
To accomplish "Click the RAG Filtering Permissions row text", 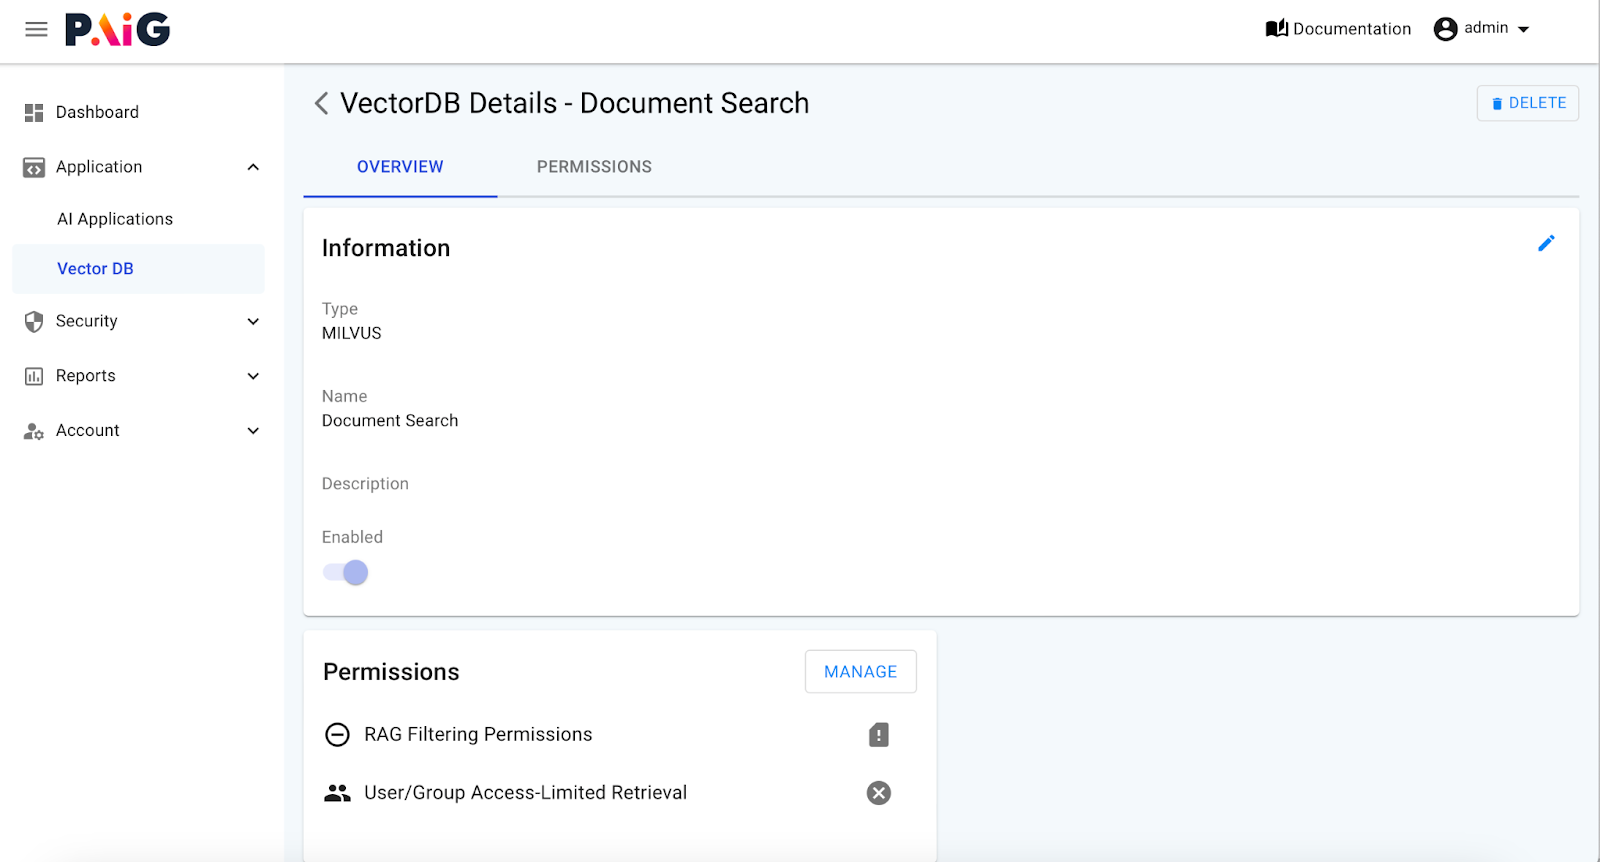I will pyautogui.click(x=478, y=735).
